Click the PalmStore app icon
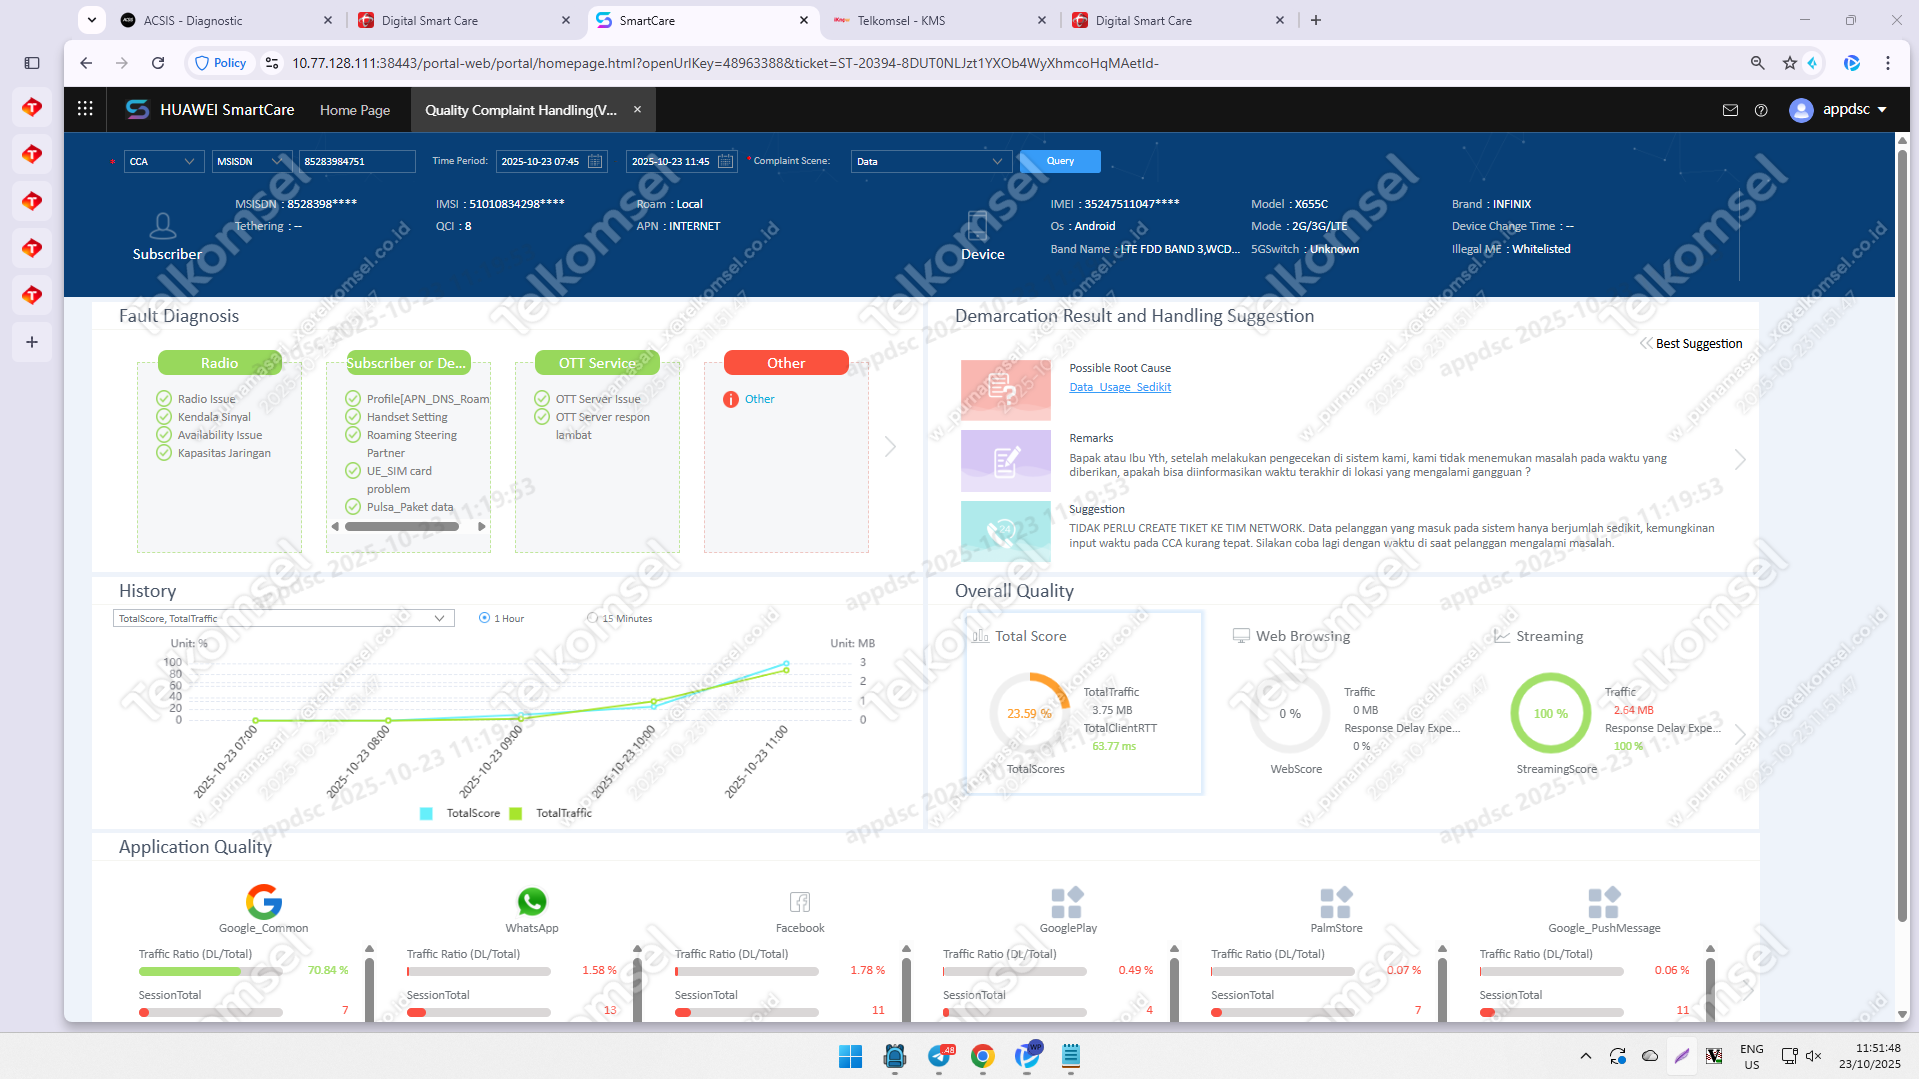Image resolution: width=1919 pixels, height=1079 pixels. pos(1336,902)
